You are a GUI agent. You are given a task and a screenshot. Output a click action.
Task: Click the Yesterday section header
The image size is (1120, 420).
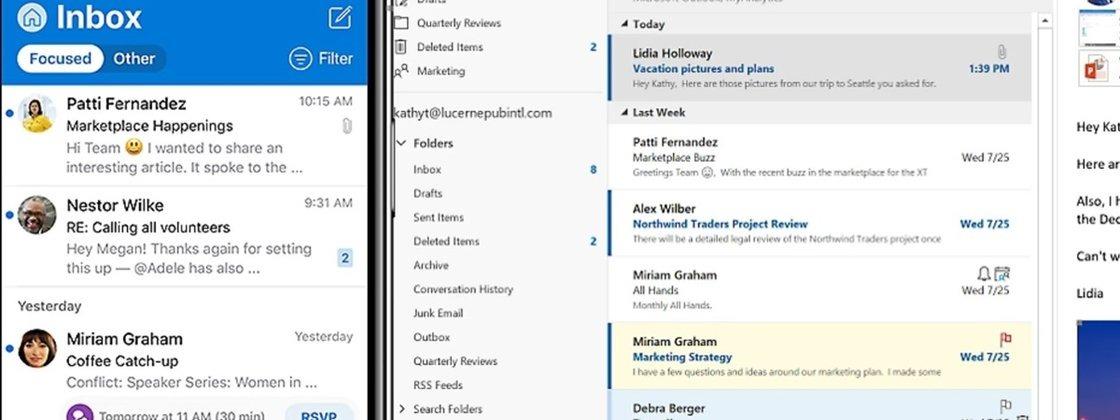pos(49,306)
